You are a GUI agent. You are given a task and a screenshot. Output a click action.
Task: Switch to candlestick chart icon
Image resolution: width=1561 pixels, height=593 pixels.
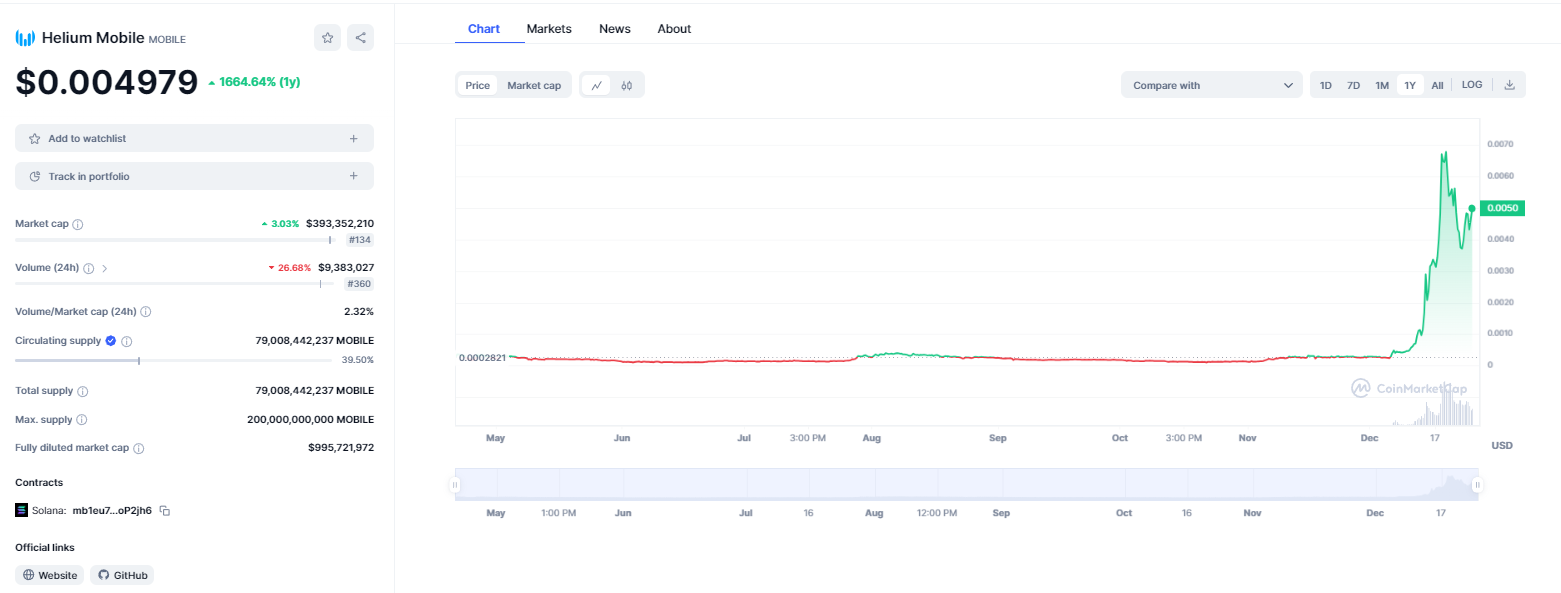tap(627, 85)
